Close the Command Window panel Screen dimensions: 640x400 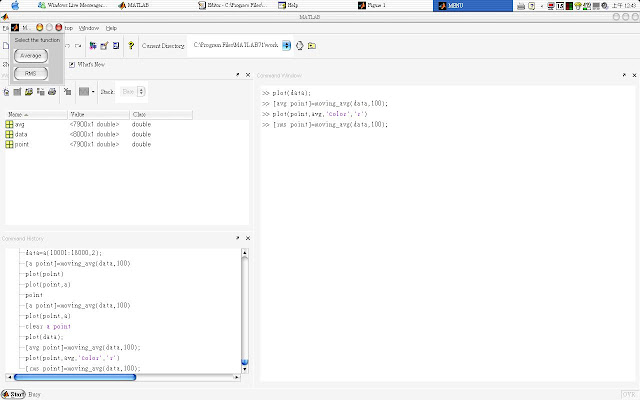click(634, 76)
